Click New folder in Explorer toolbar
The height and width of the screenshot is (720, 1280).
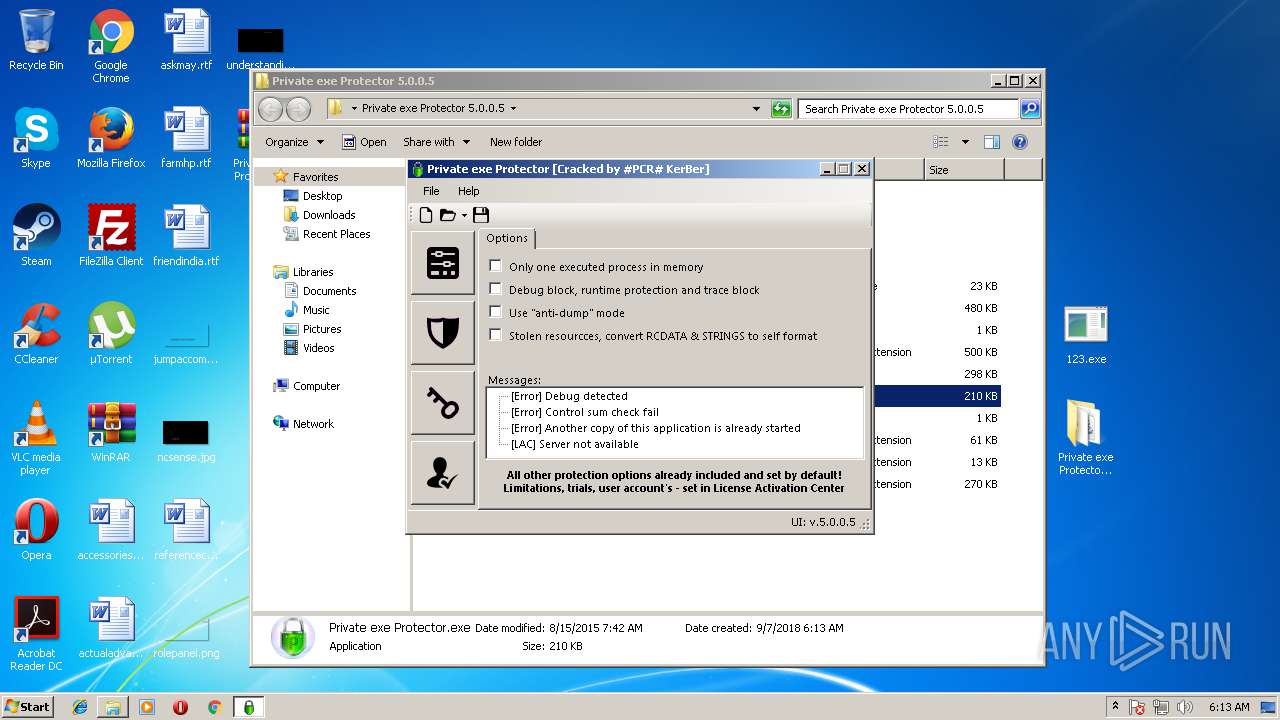point(516,142)
